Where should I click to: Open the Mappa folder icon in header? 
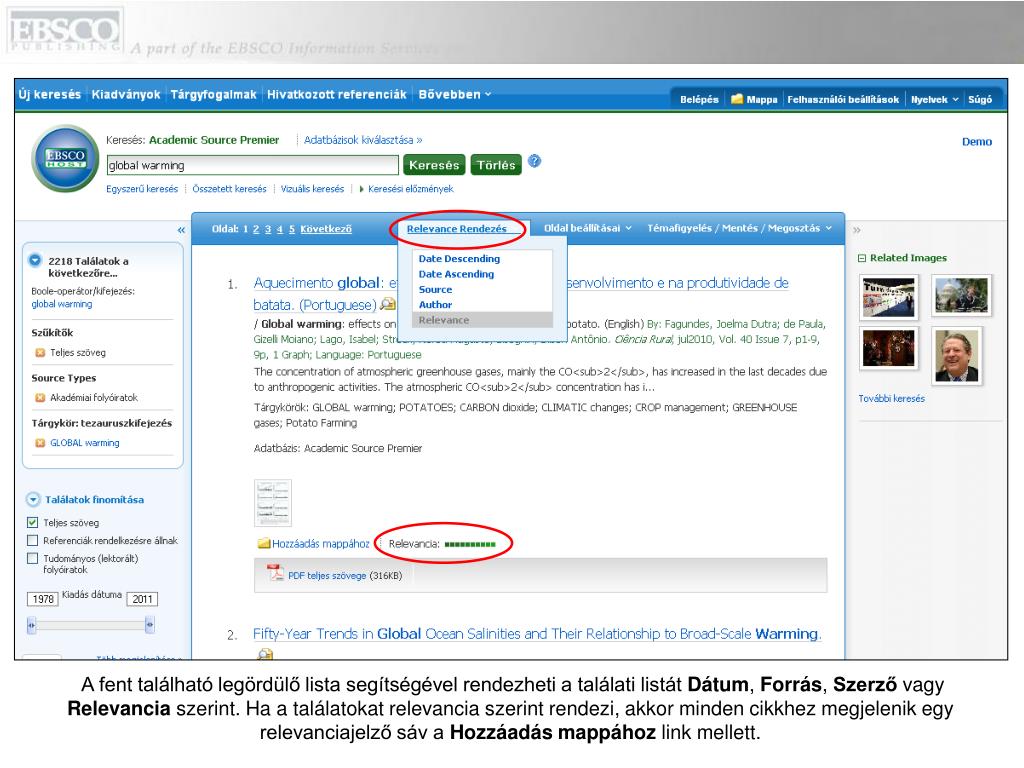coord(737,99)
